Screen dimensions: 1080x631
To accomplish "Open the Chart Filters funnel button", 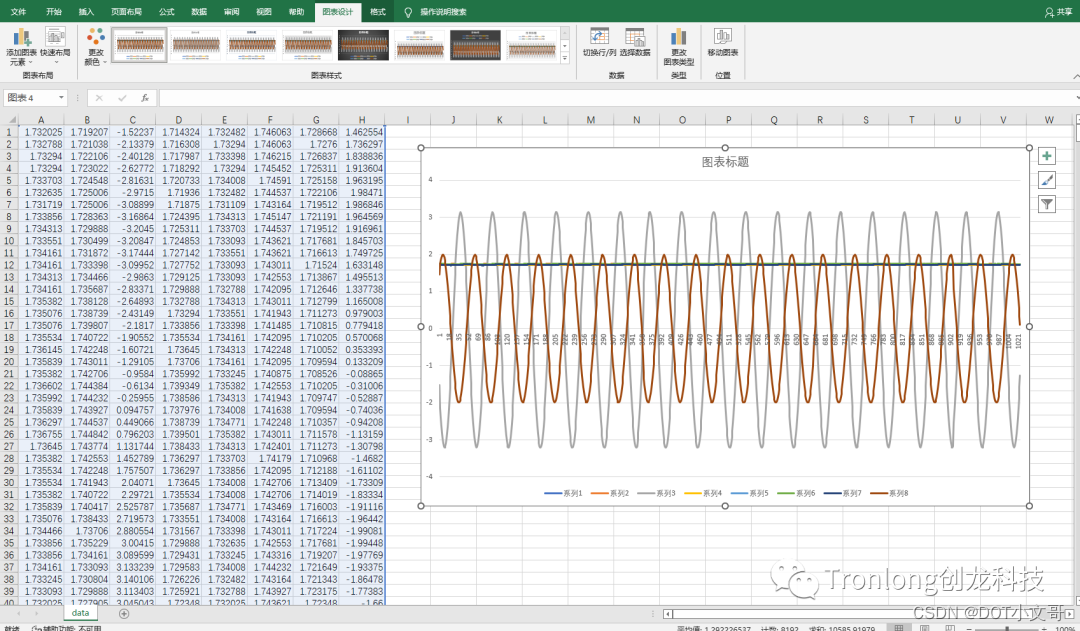I will (1046, 204).
